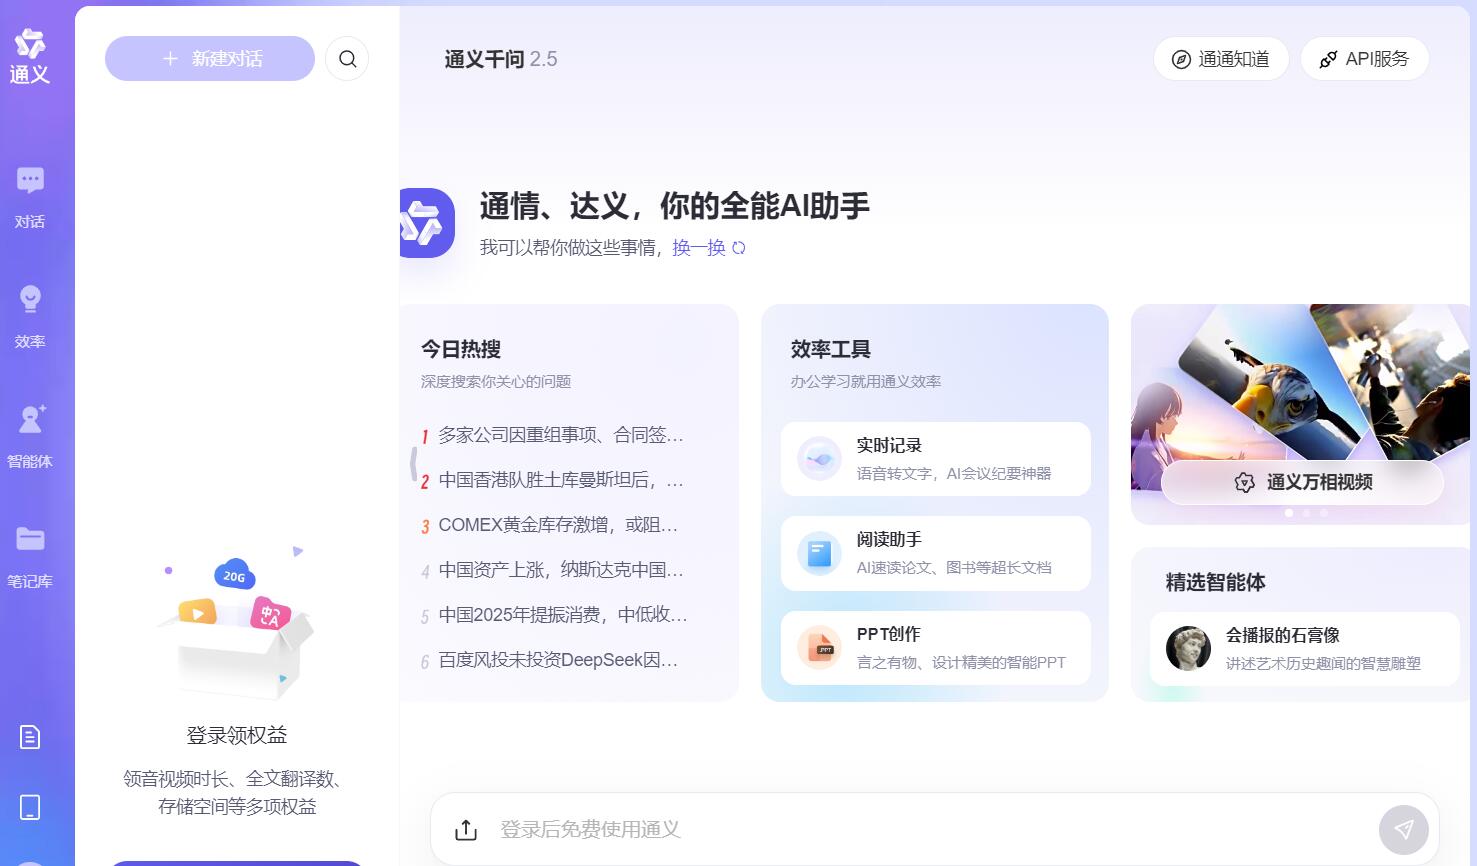Click the Tongyi logo in sidebar

click(x=30, y=55)
